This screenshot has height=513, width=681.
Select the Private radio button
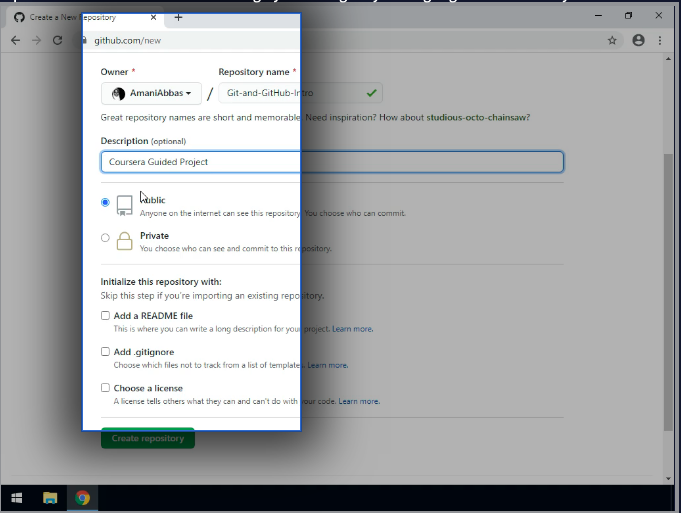coord(105,238)
